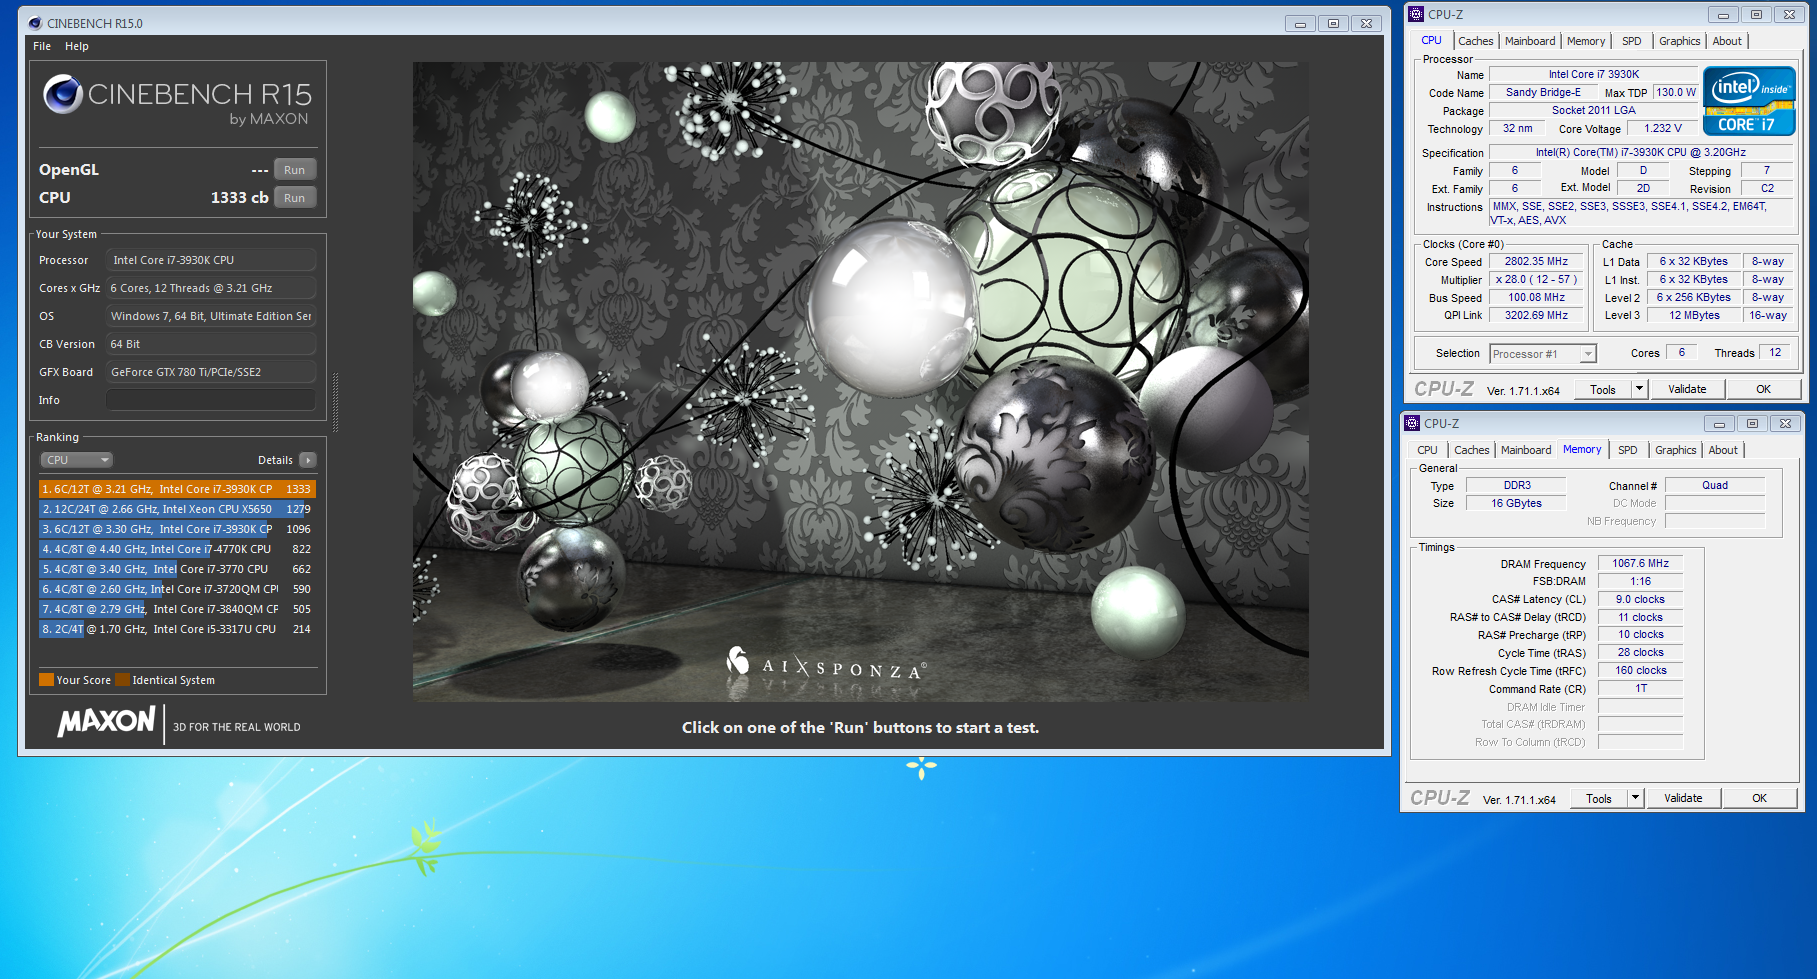Click the Details arrow icon in Ranking
This screenshot has height=979, width=1817.
[307, 460]
